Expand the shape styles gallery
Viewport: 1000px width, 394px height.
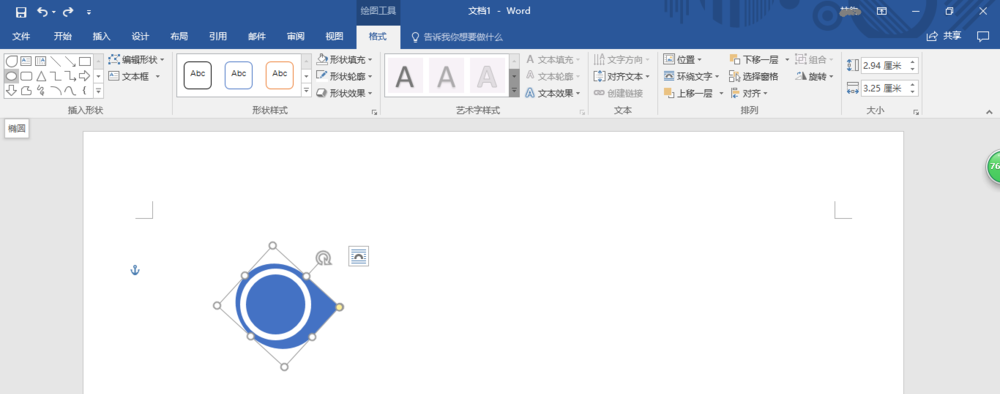[306, 91]
